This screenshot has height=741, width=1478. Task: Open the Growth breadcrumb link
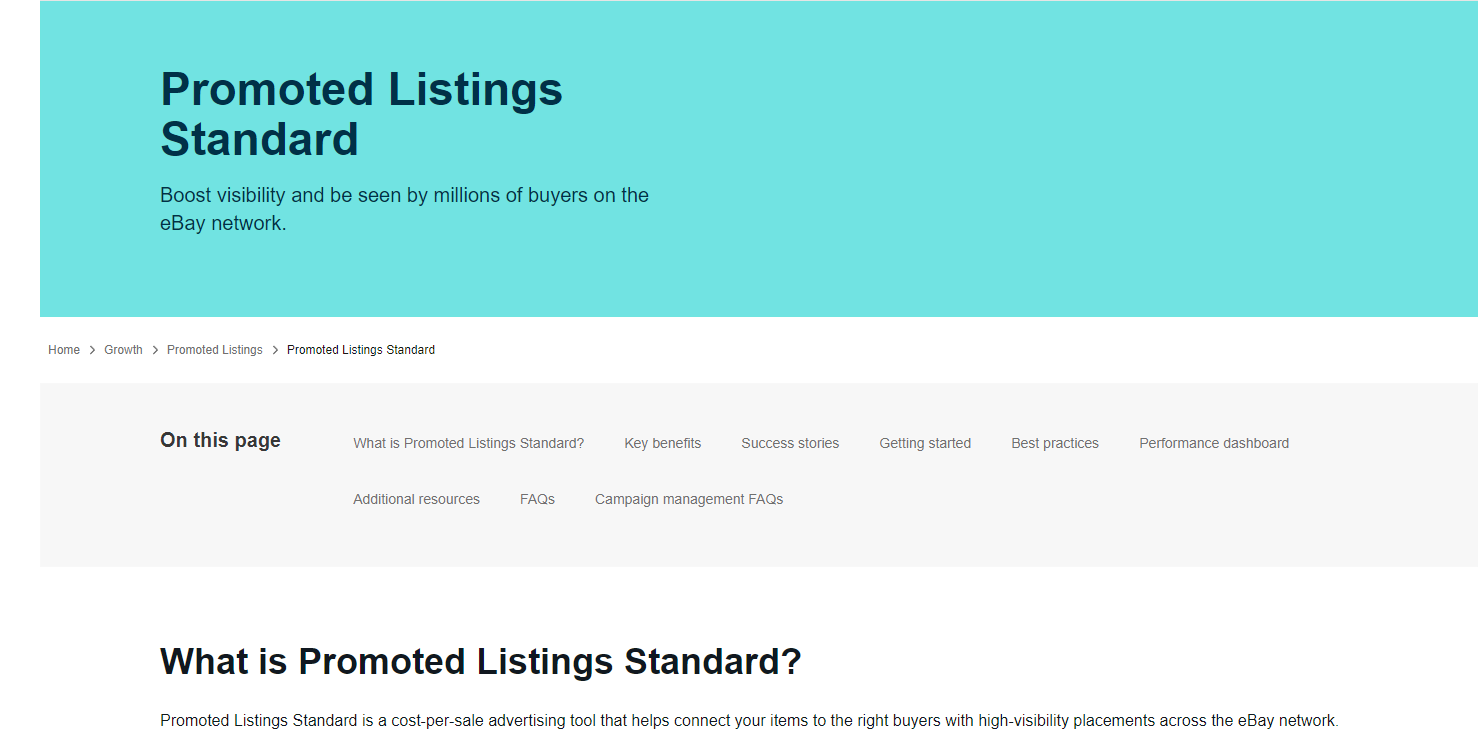coord(123,349)
